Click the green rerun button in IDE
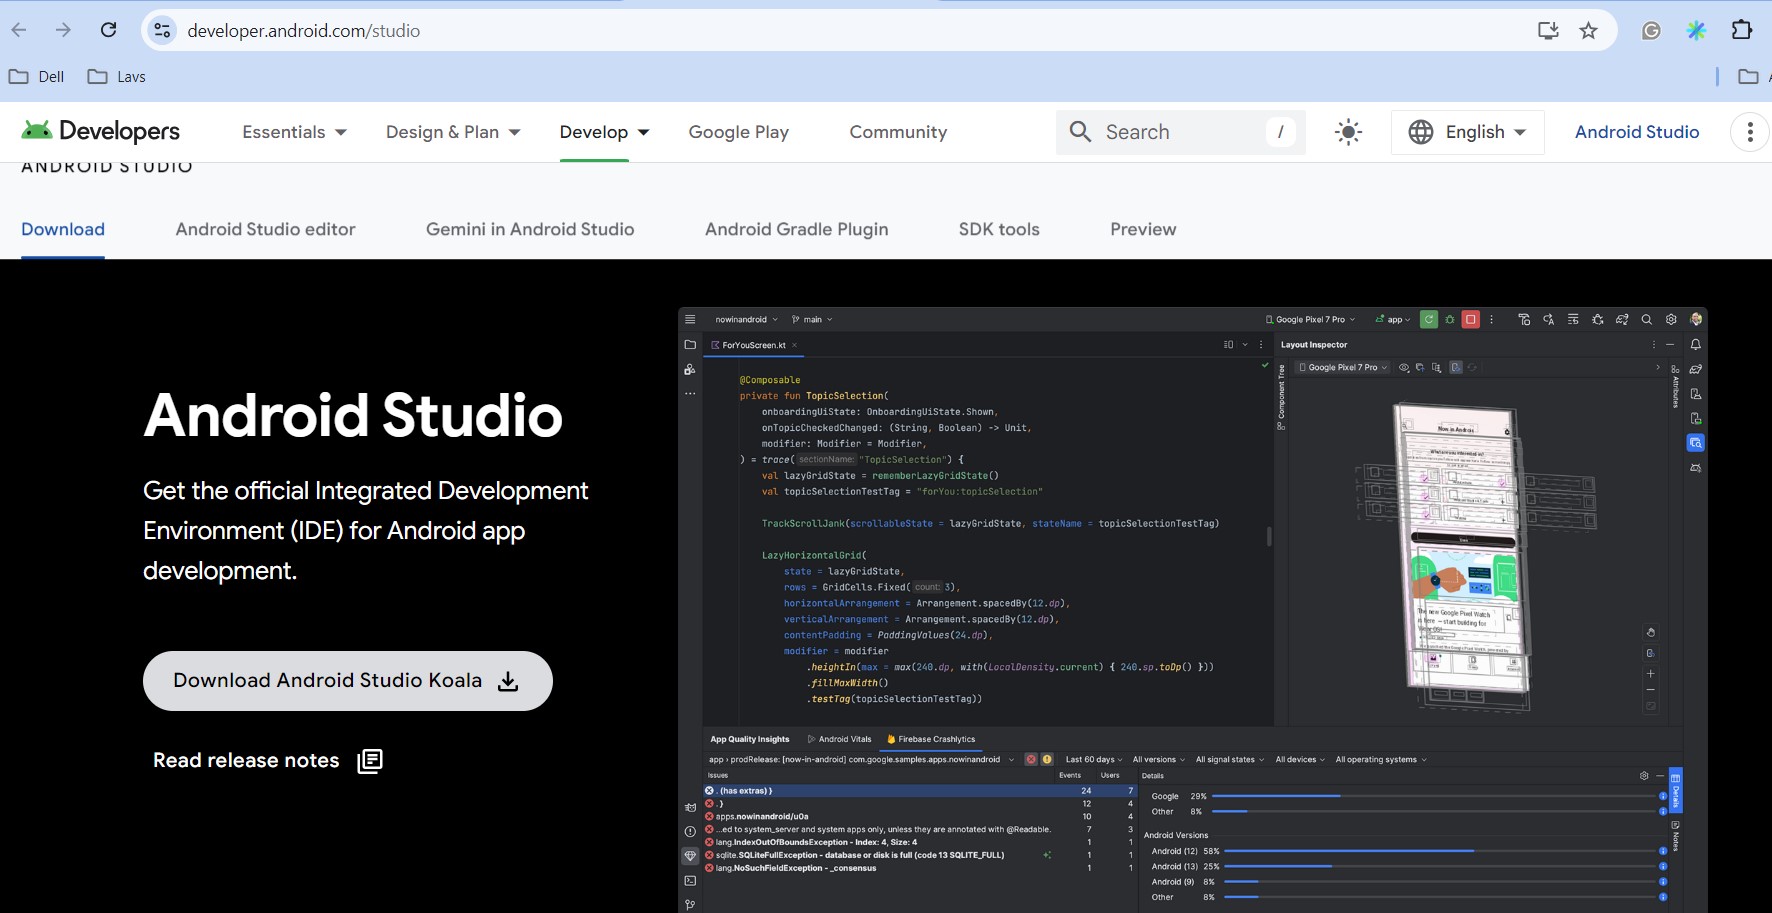The image size is (1772, 913). [1429, 320]
